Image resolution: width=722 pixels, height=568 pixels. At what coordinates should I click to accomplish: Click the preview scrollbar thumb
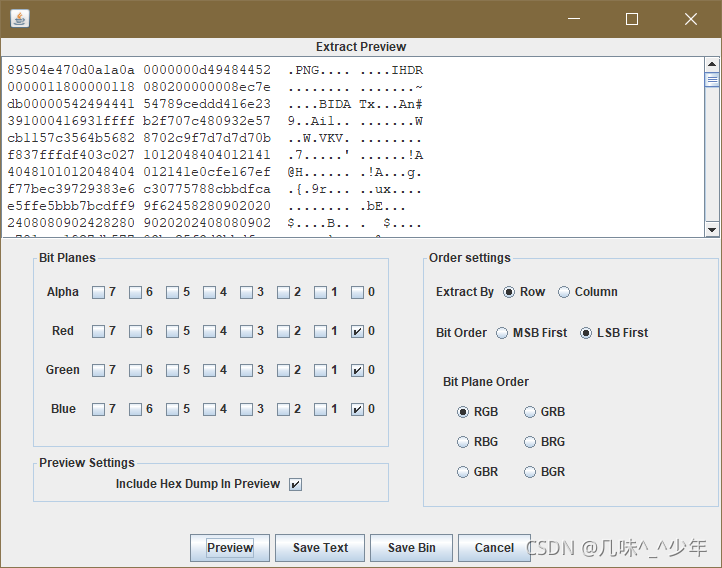click(712, 79)
